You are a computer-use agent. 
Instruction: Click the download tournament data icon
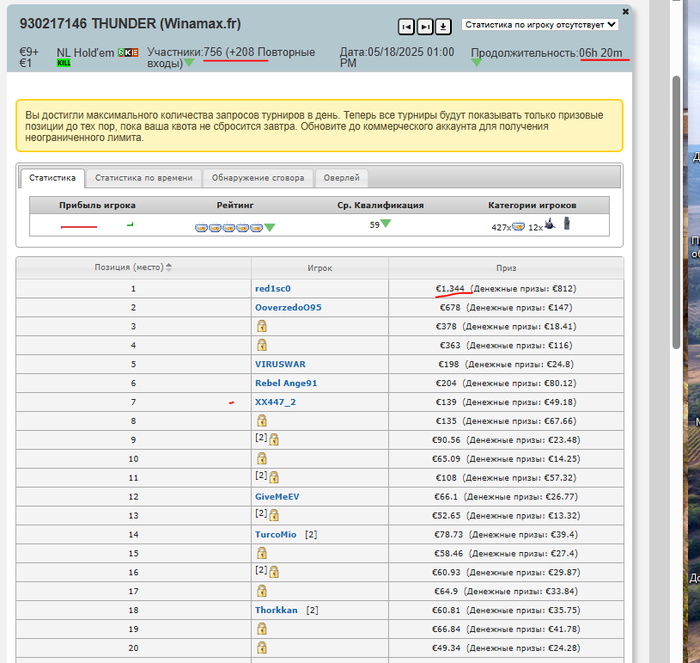[x=443, y=27]
